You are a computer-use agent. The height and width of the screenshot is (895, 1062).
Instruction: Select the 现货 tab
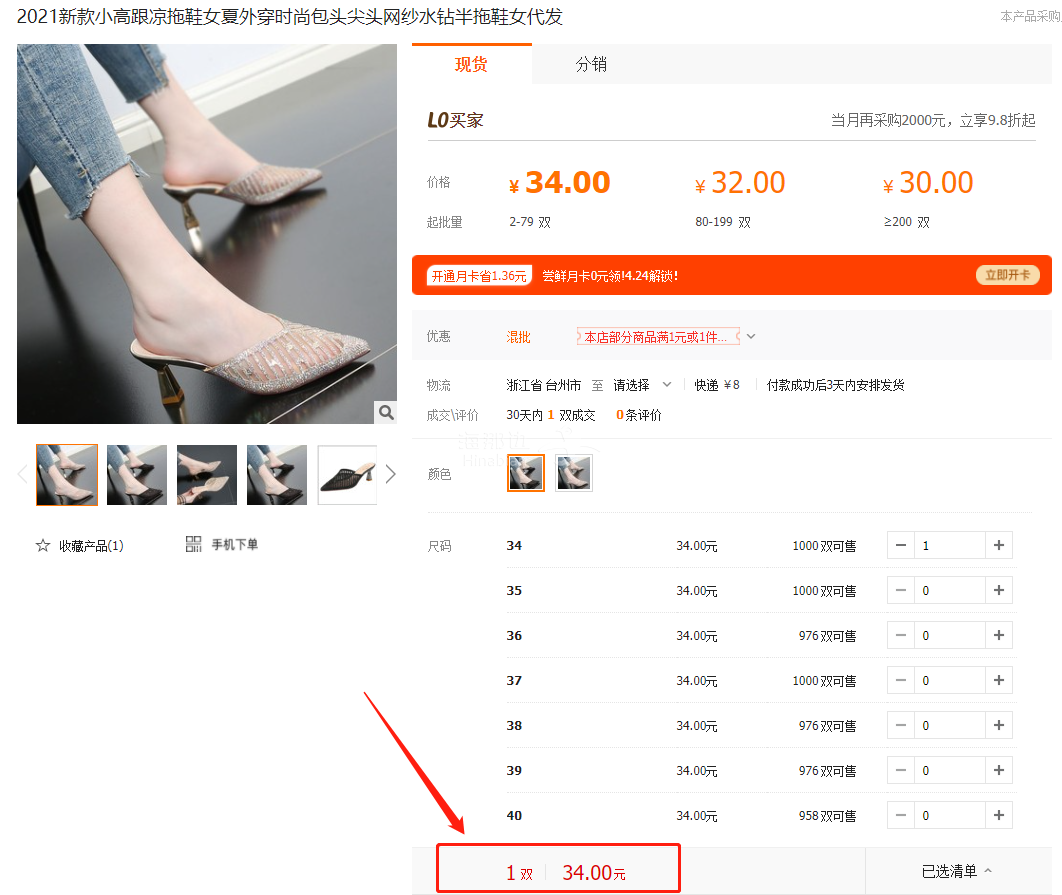[x=471, y=65]
